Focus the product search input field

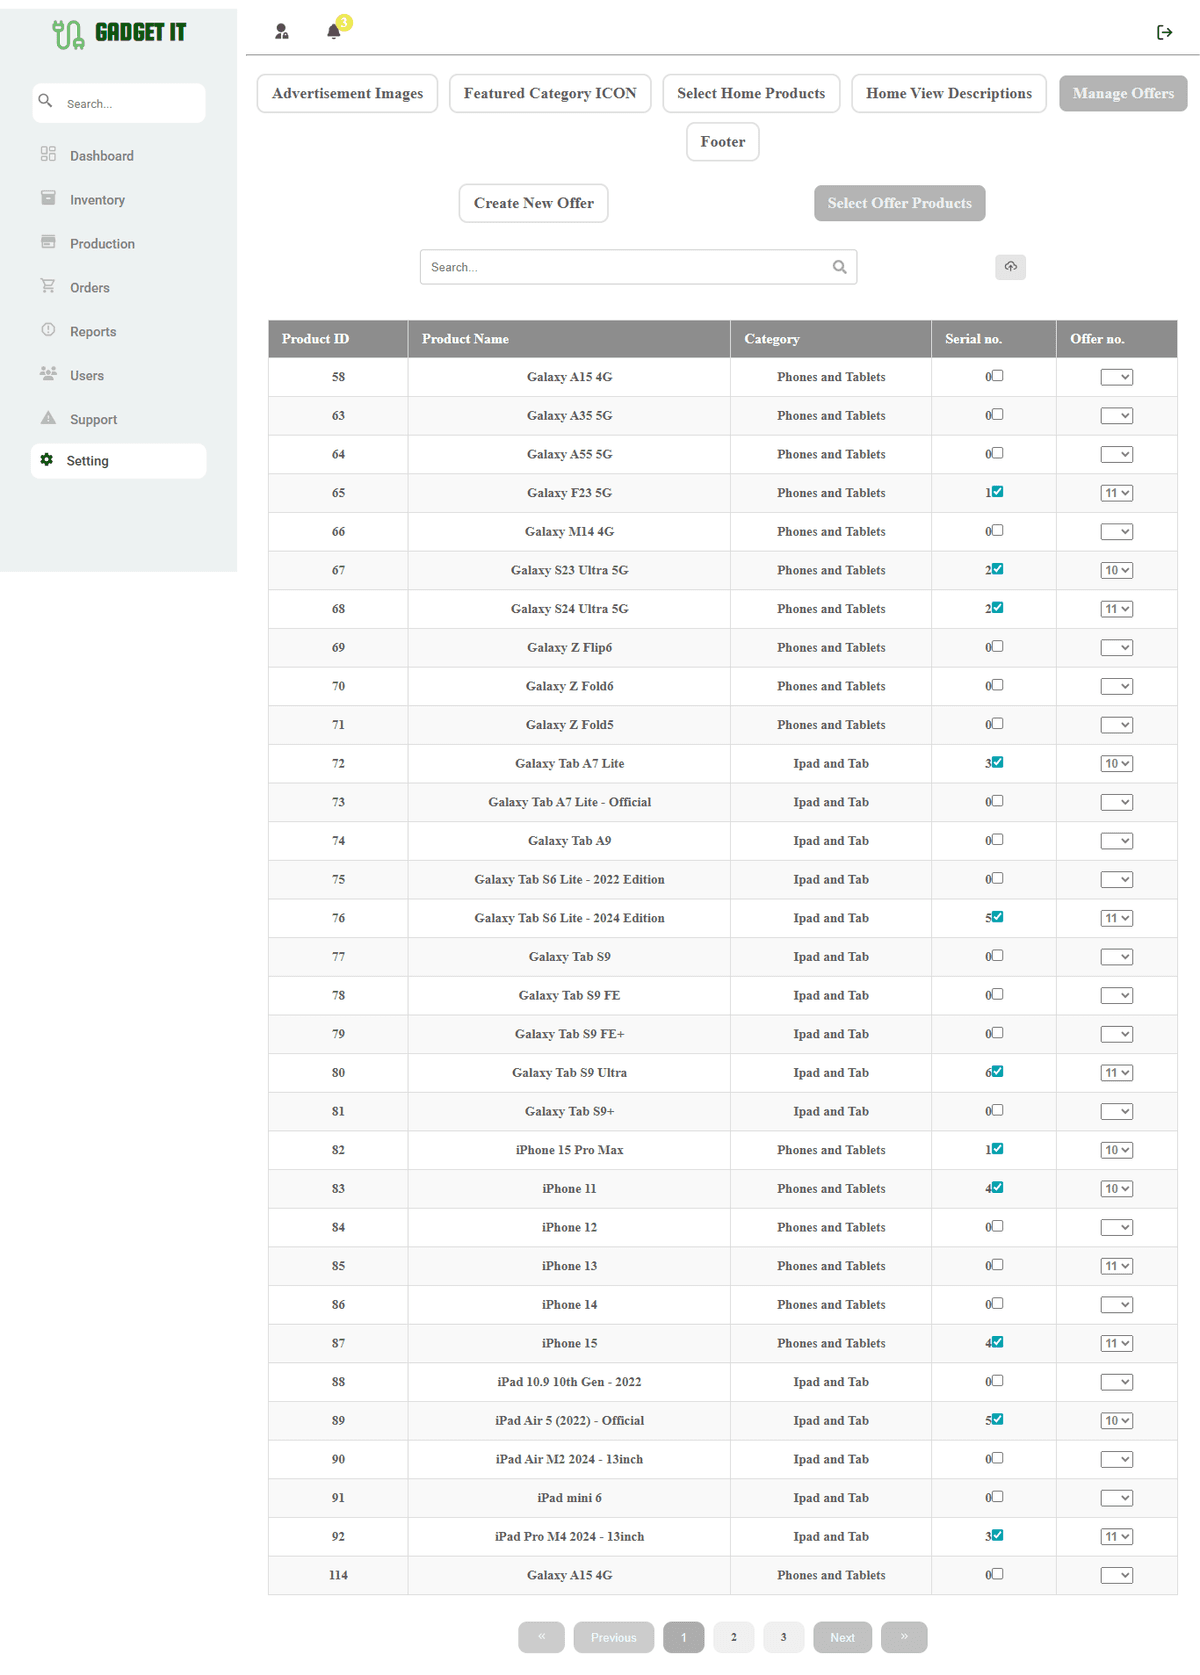pyautogui.click(x=625, y=267)
